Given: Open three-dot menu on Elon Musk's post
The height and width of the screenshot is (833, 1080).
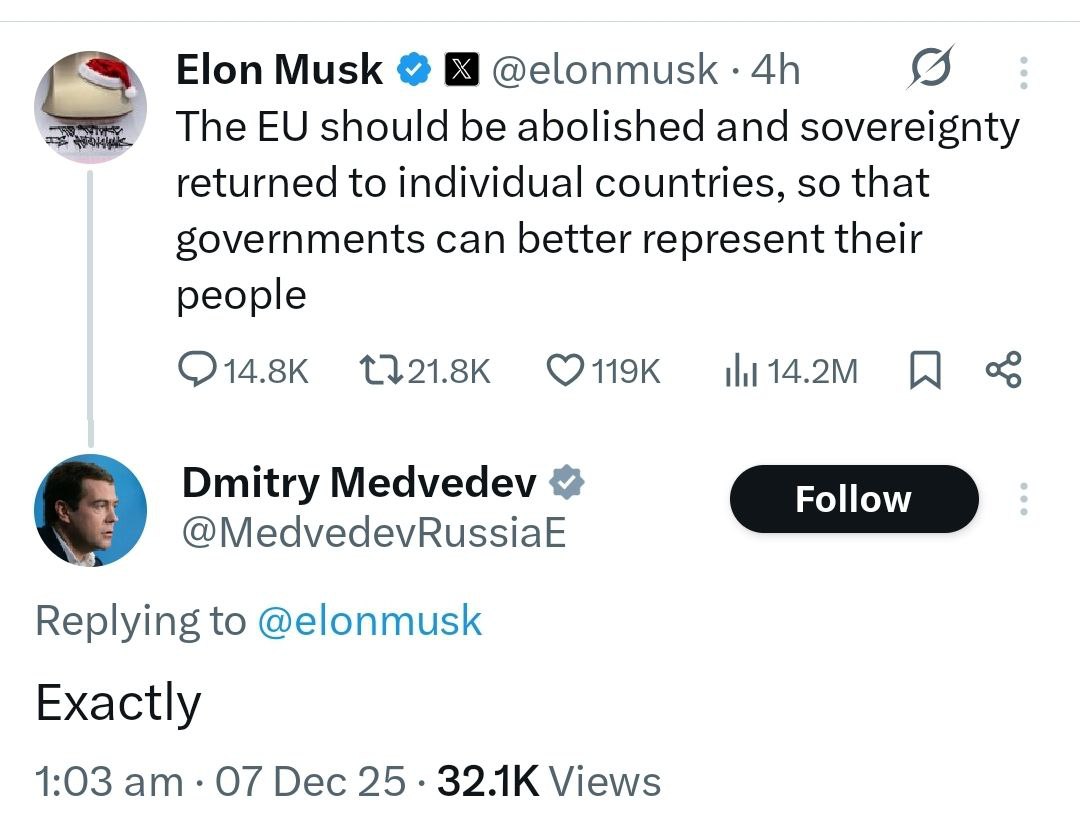Looking at the screenshot, I should coord(1022,72).
